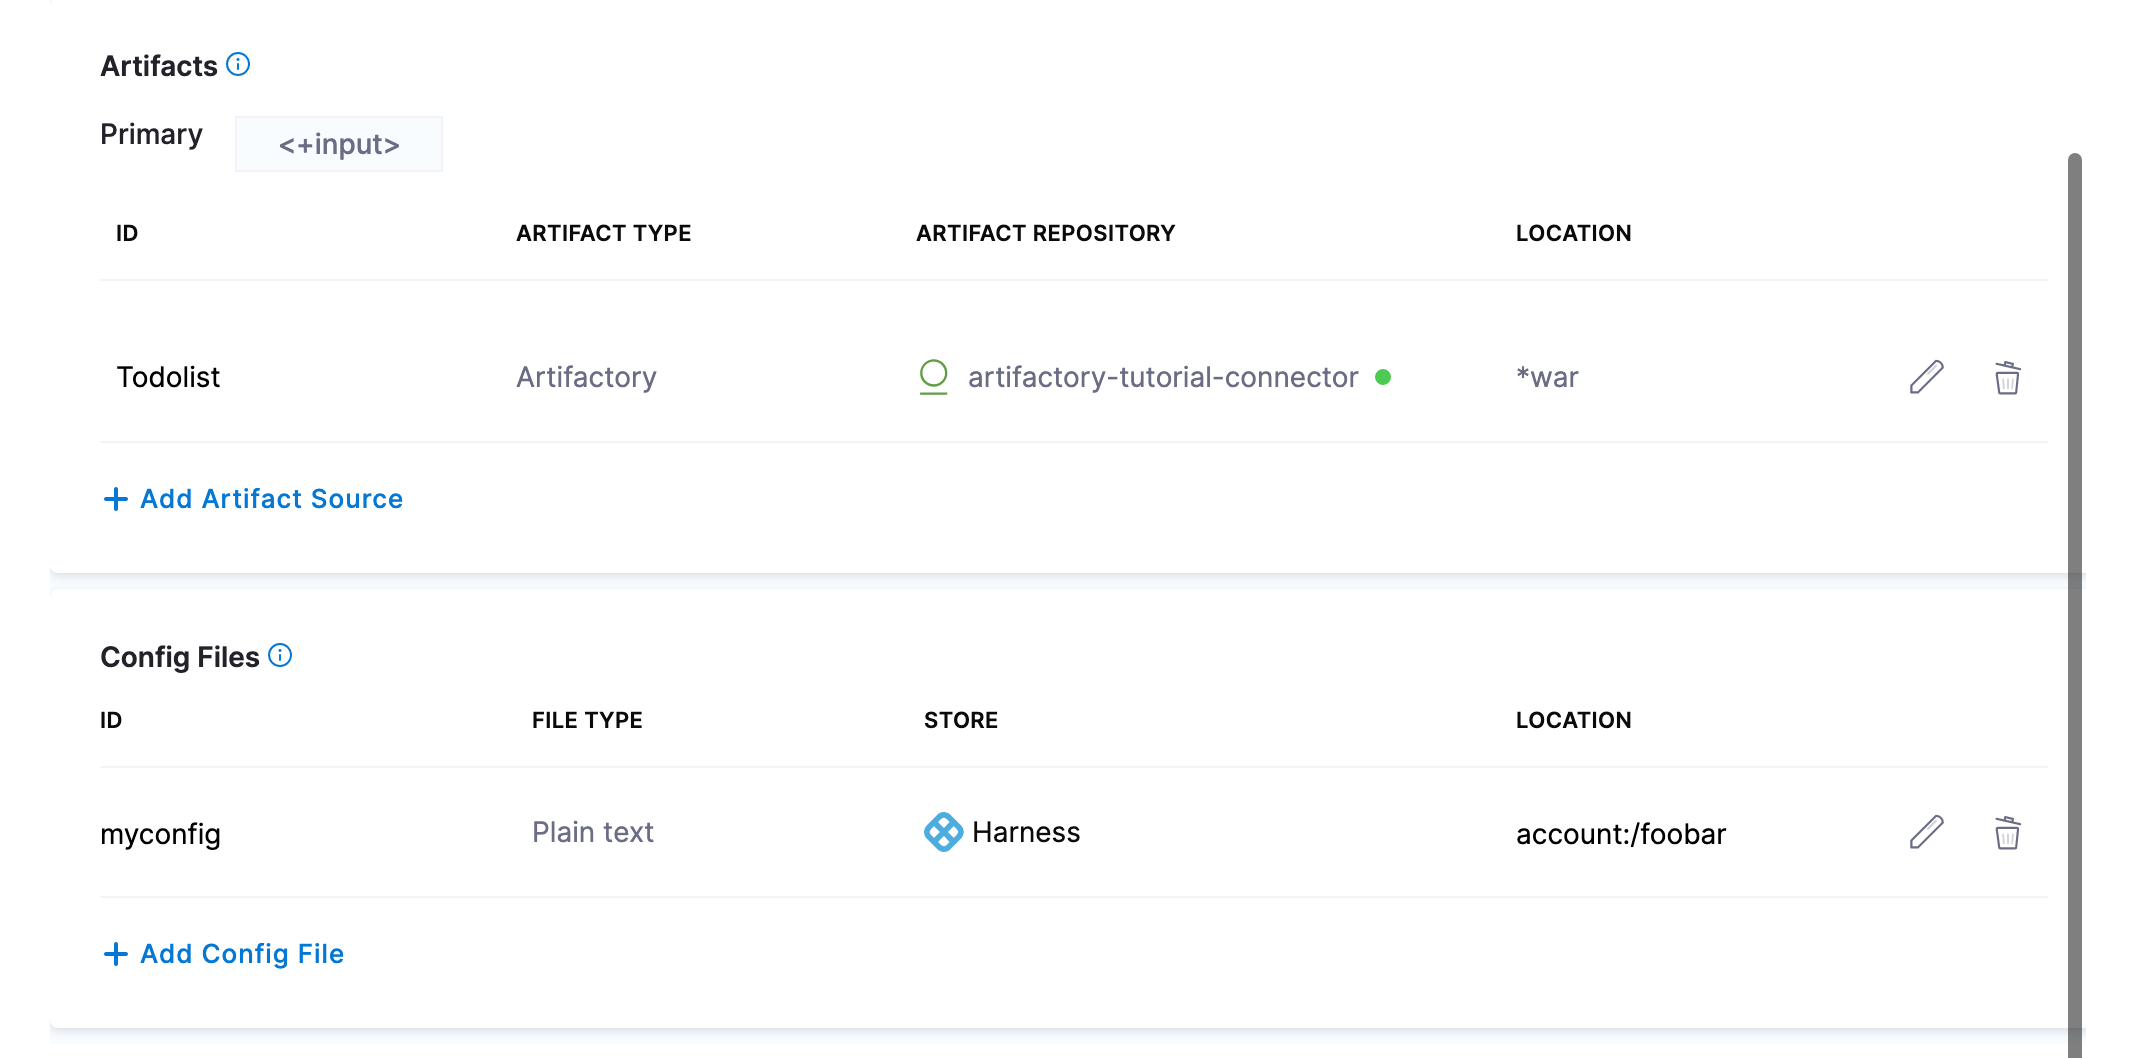Image resolution: width=2130 pixels, height=1058 pixels.
Task: Click the Artifact Repository column header
Action: pyautogui.click(x=1045, y=233)
